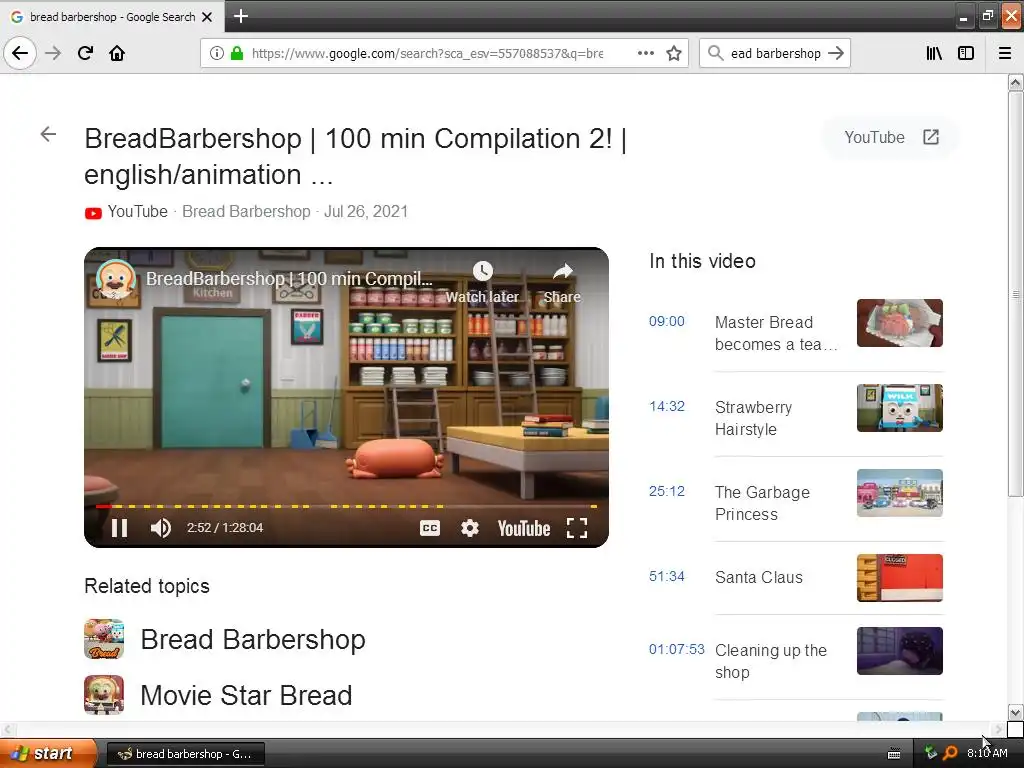1024x768 pixels.
Task: Click the browser forward arrow
Action: pos(53,53)
